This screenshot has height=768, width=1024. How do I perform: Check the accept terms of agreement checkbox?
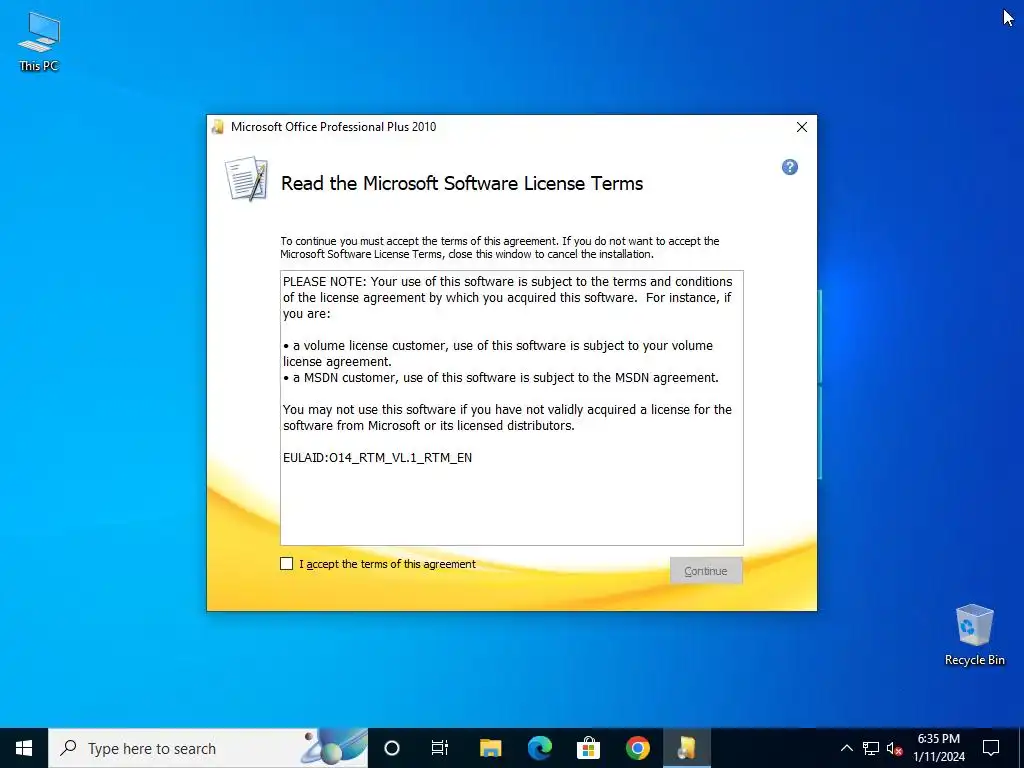click(x=287, y=564)
